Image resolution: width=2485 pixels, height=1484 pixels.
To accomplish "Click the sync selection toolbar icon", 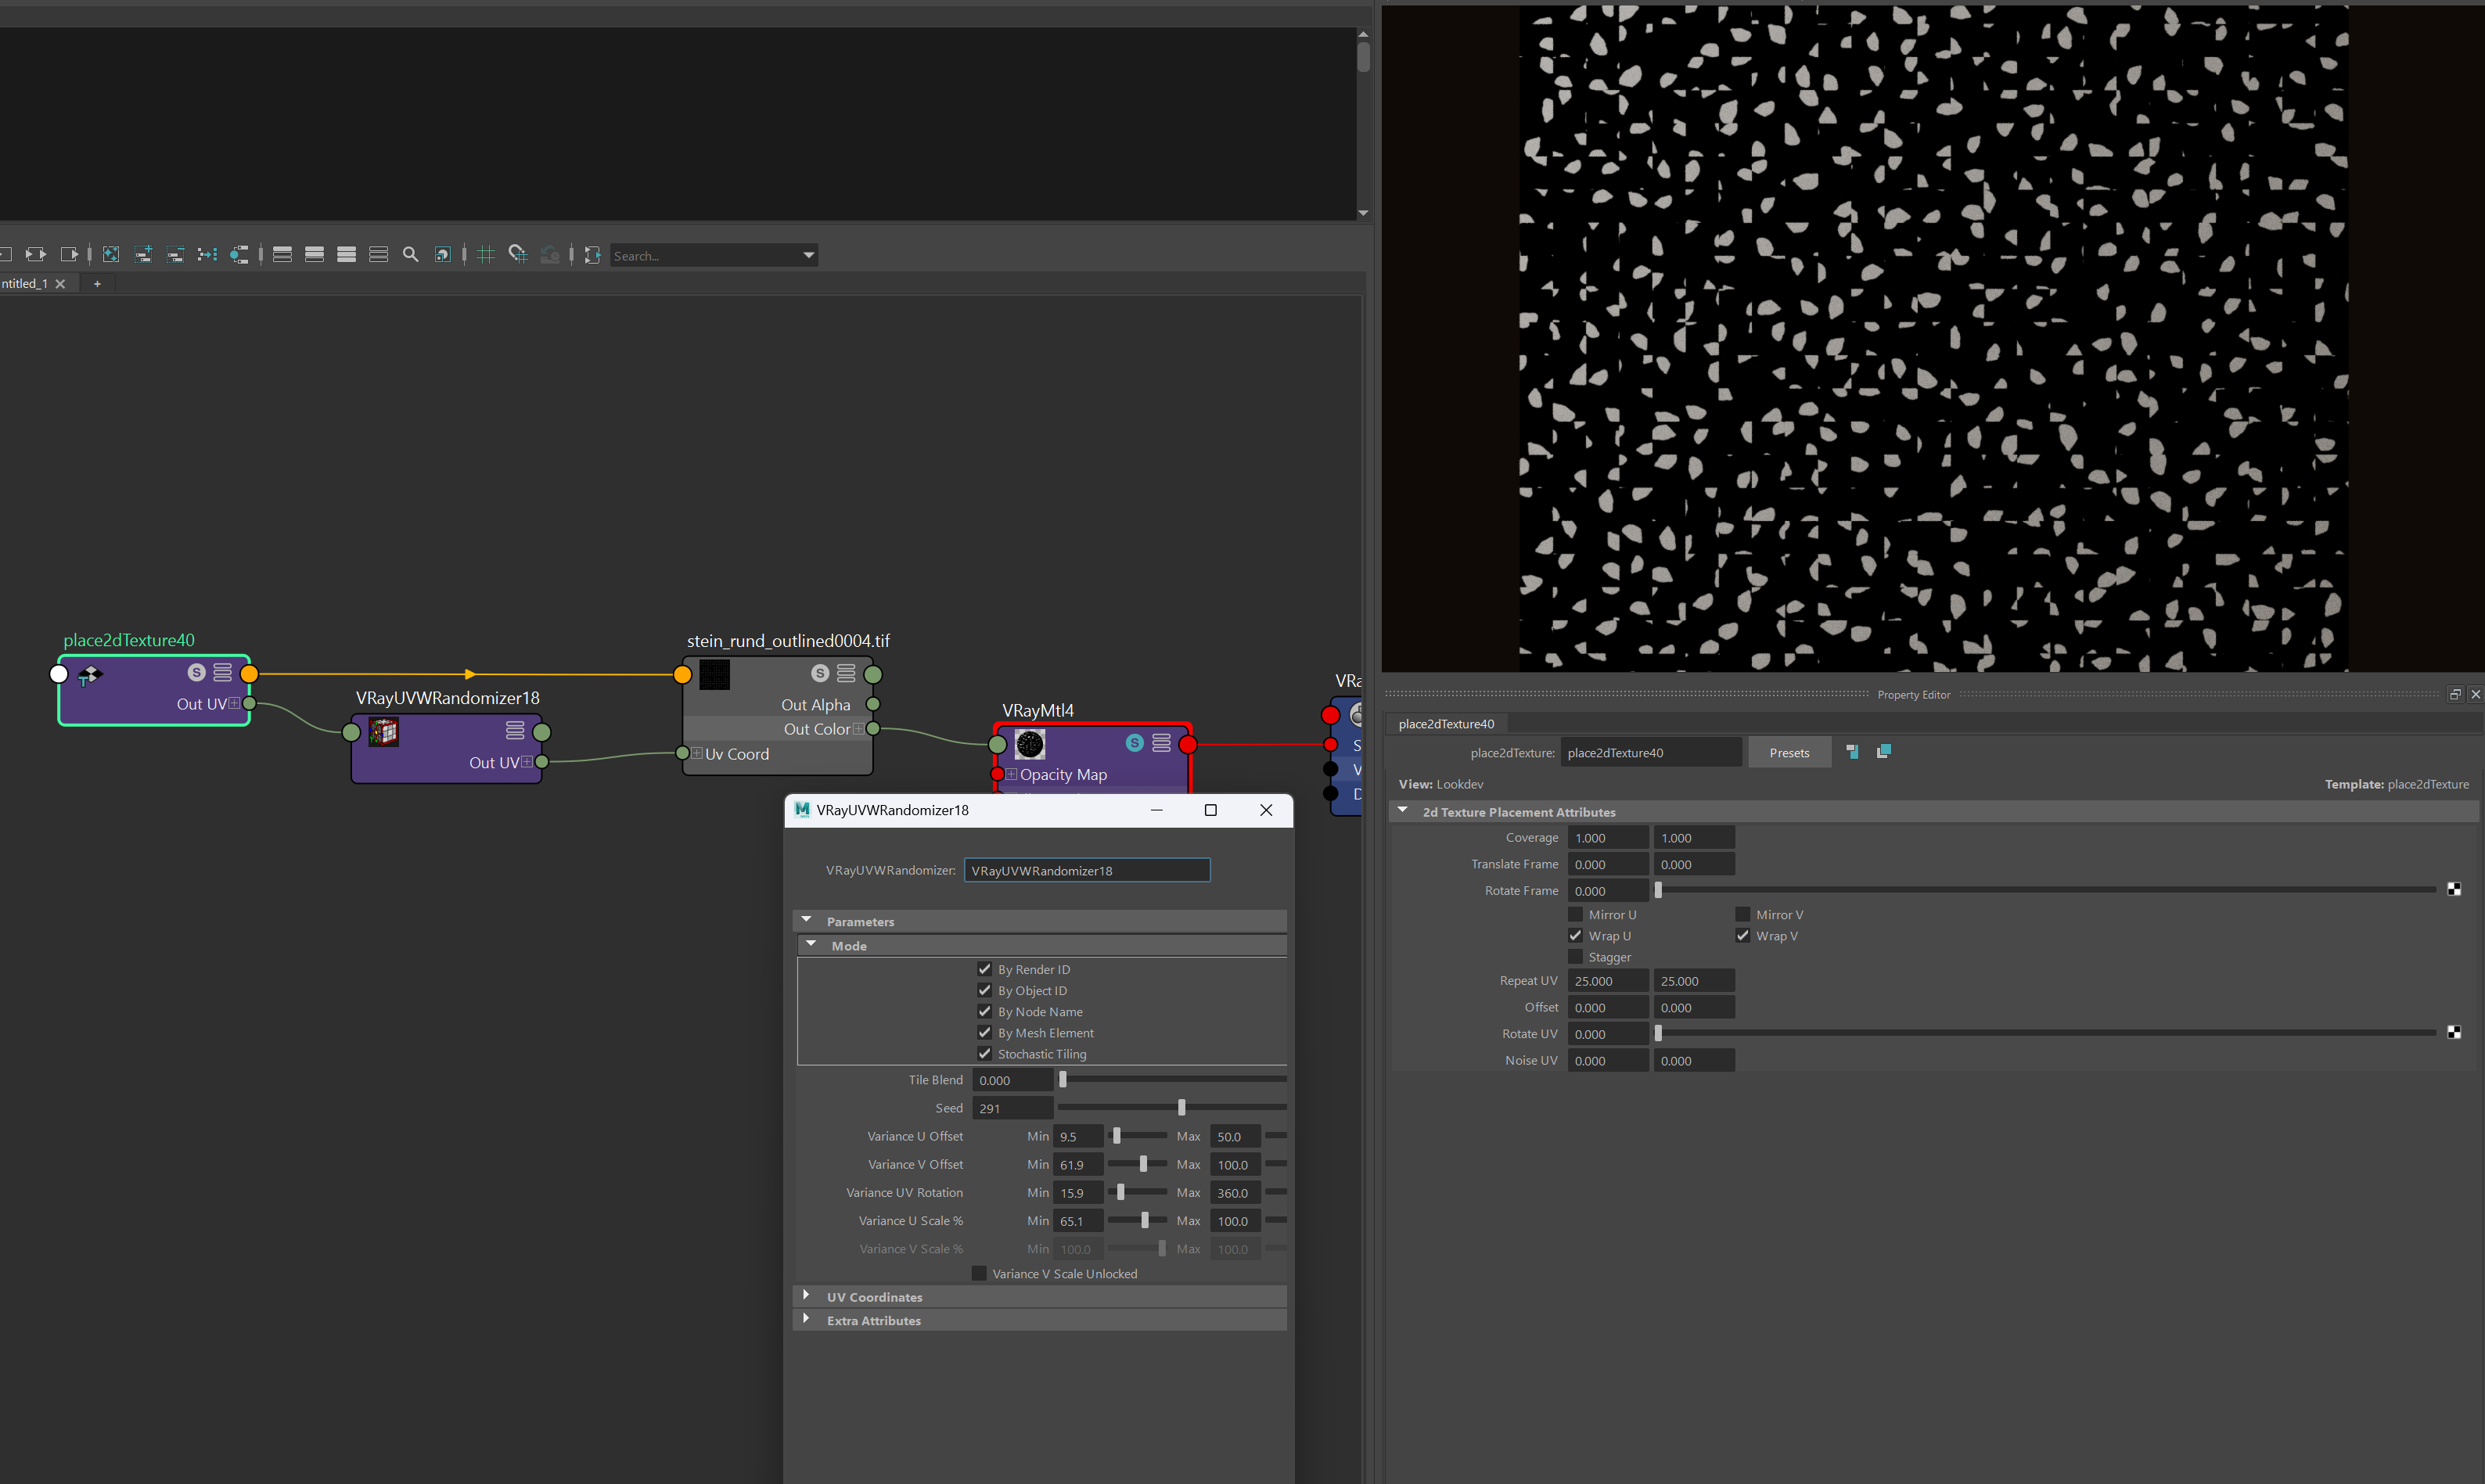I will (593, 255).
